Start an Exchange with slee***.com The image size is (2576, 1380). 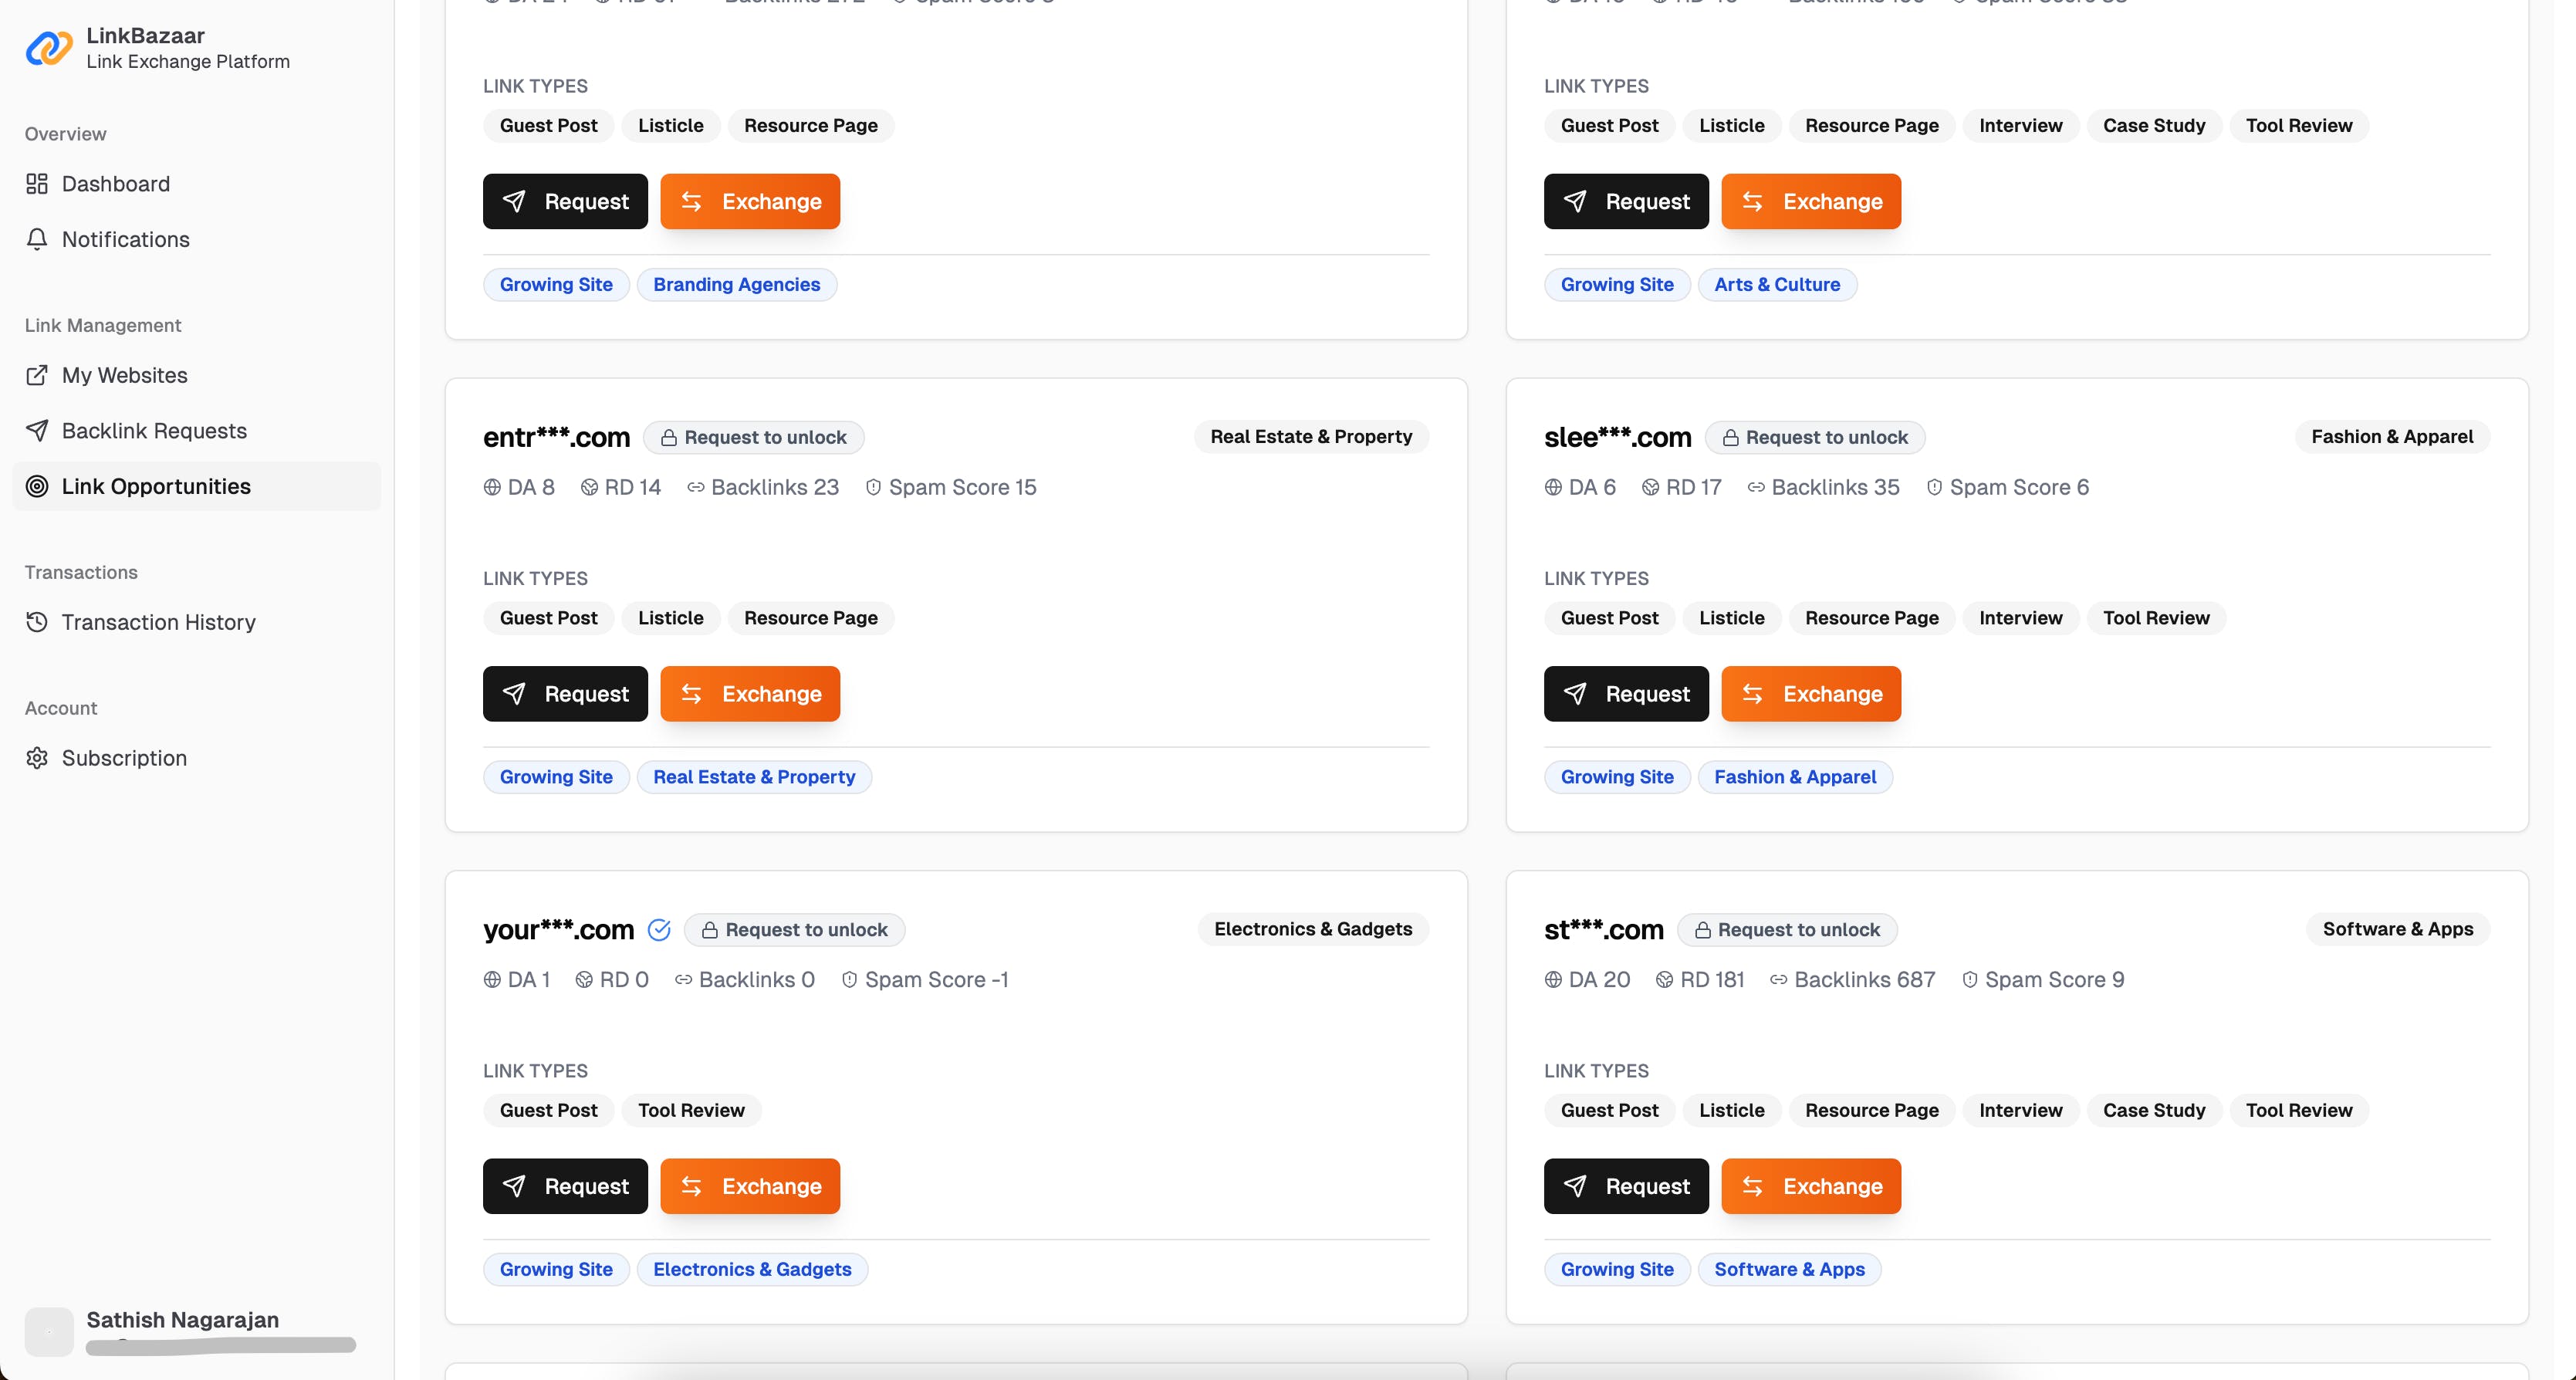click(1811, 694)
